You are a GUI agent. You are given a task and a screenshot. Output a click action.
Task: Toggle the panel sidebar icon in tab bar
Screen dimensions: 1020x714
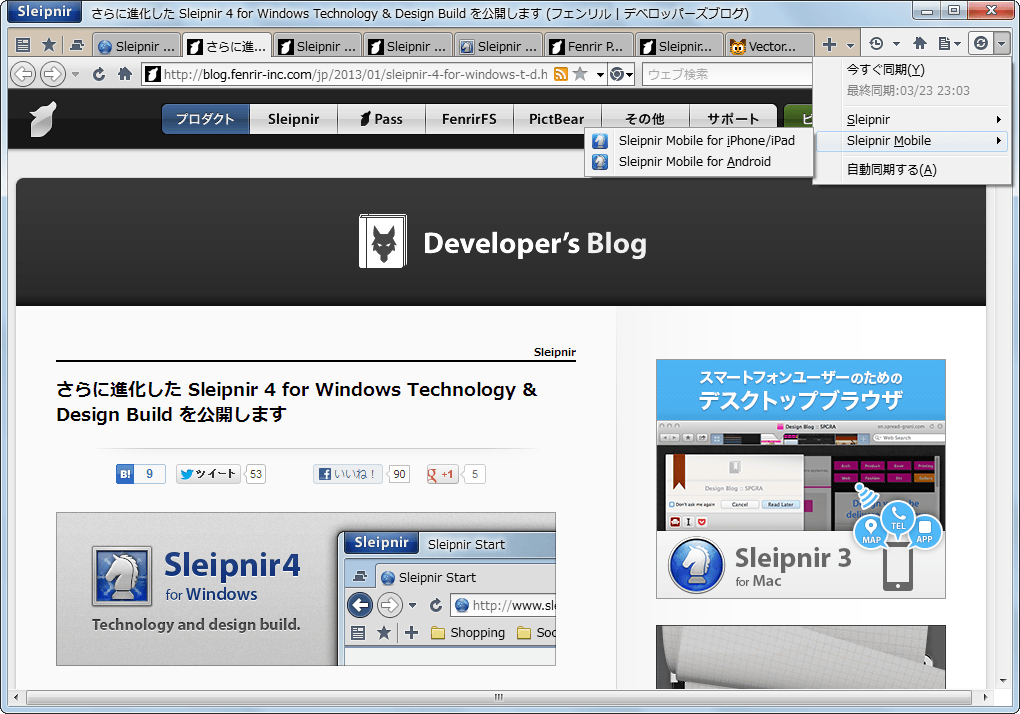coord(23,45)
